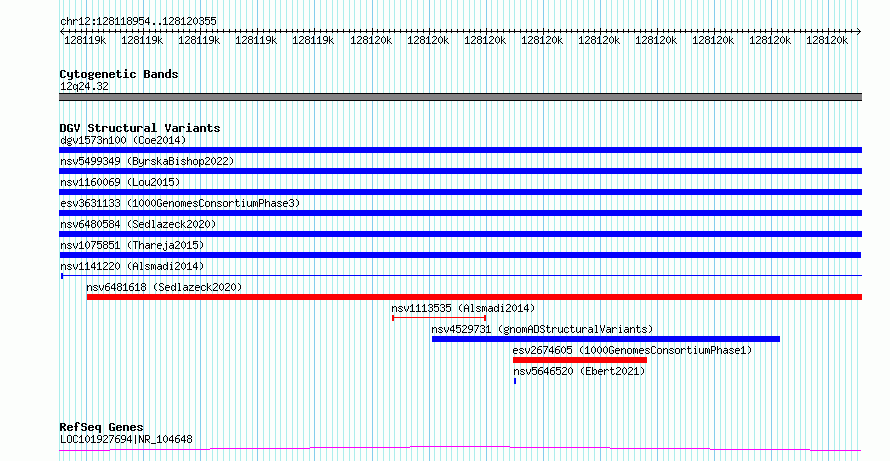The width and height of the screenshot is (890, 461).
Task: Click the Cytogenetic Bands track title
Action: [119, 74]
